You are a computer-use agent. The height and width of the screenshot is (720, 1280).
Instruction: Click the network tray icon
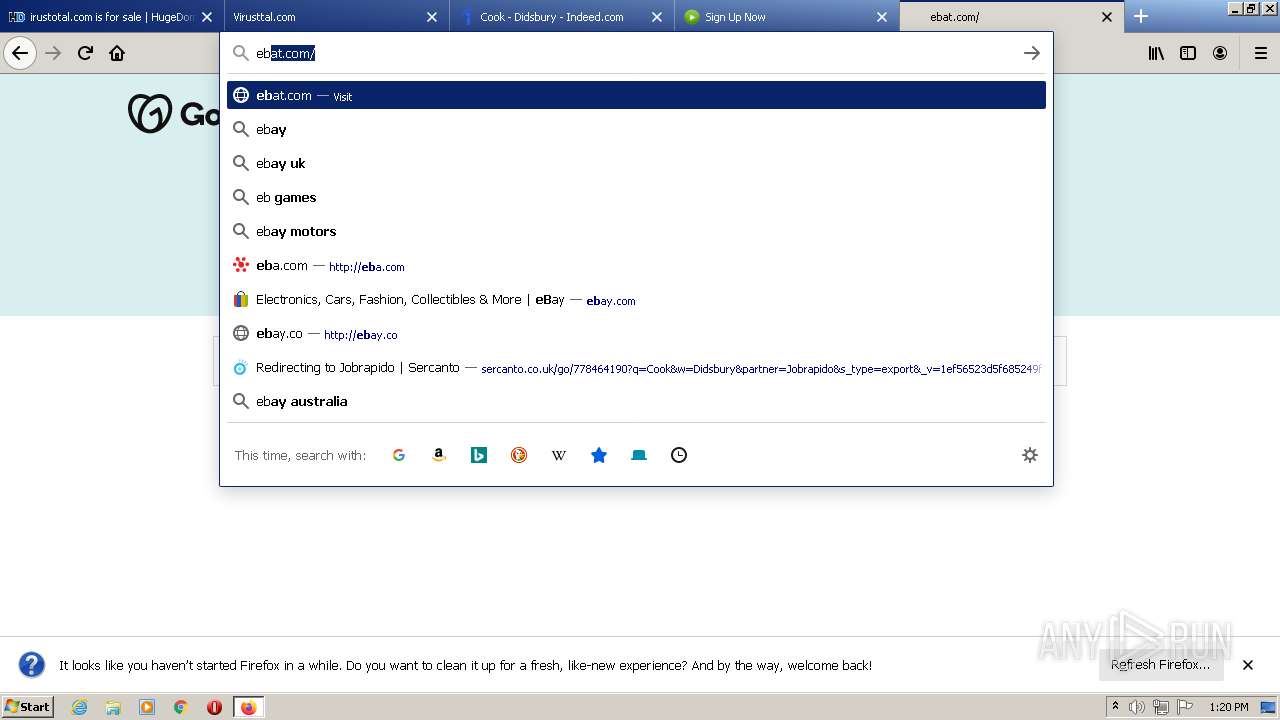tap(1160, 707)
